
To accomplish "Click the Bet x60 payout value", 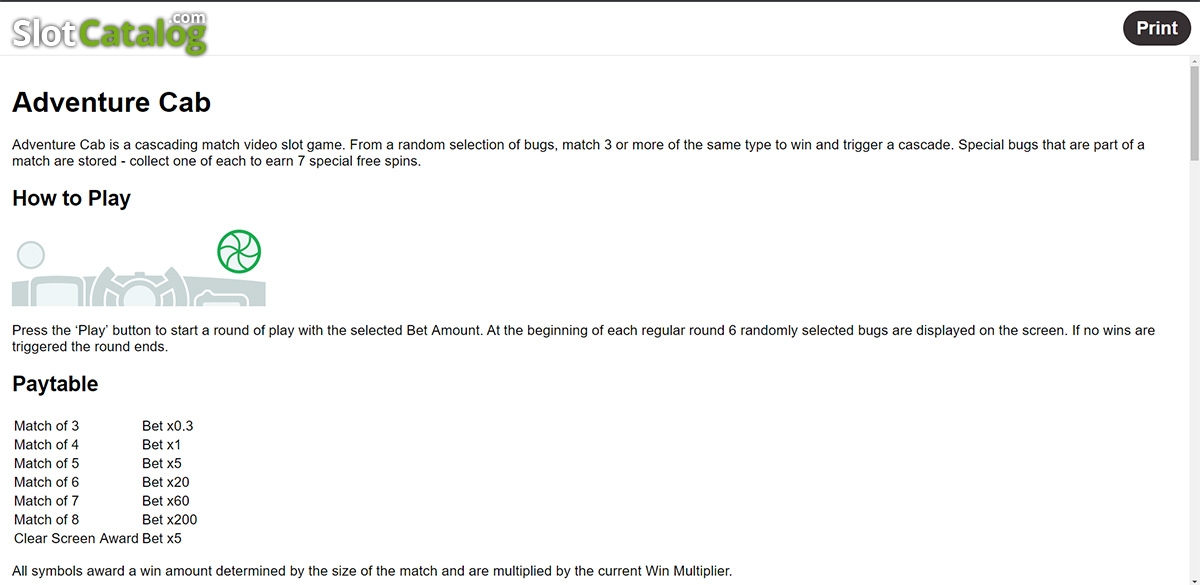I will [165, 501].
